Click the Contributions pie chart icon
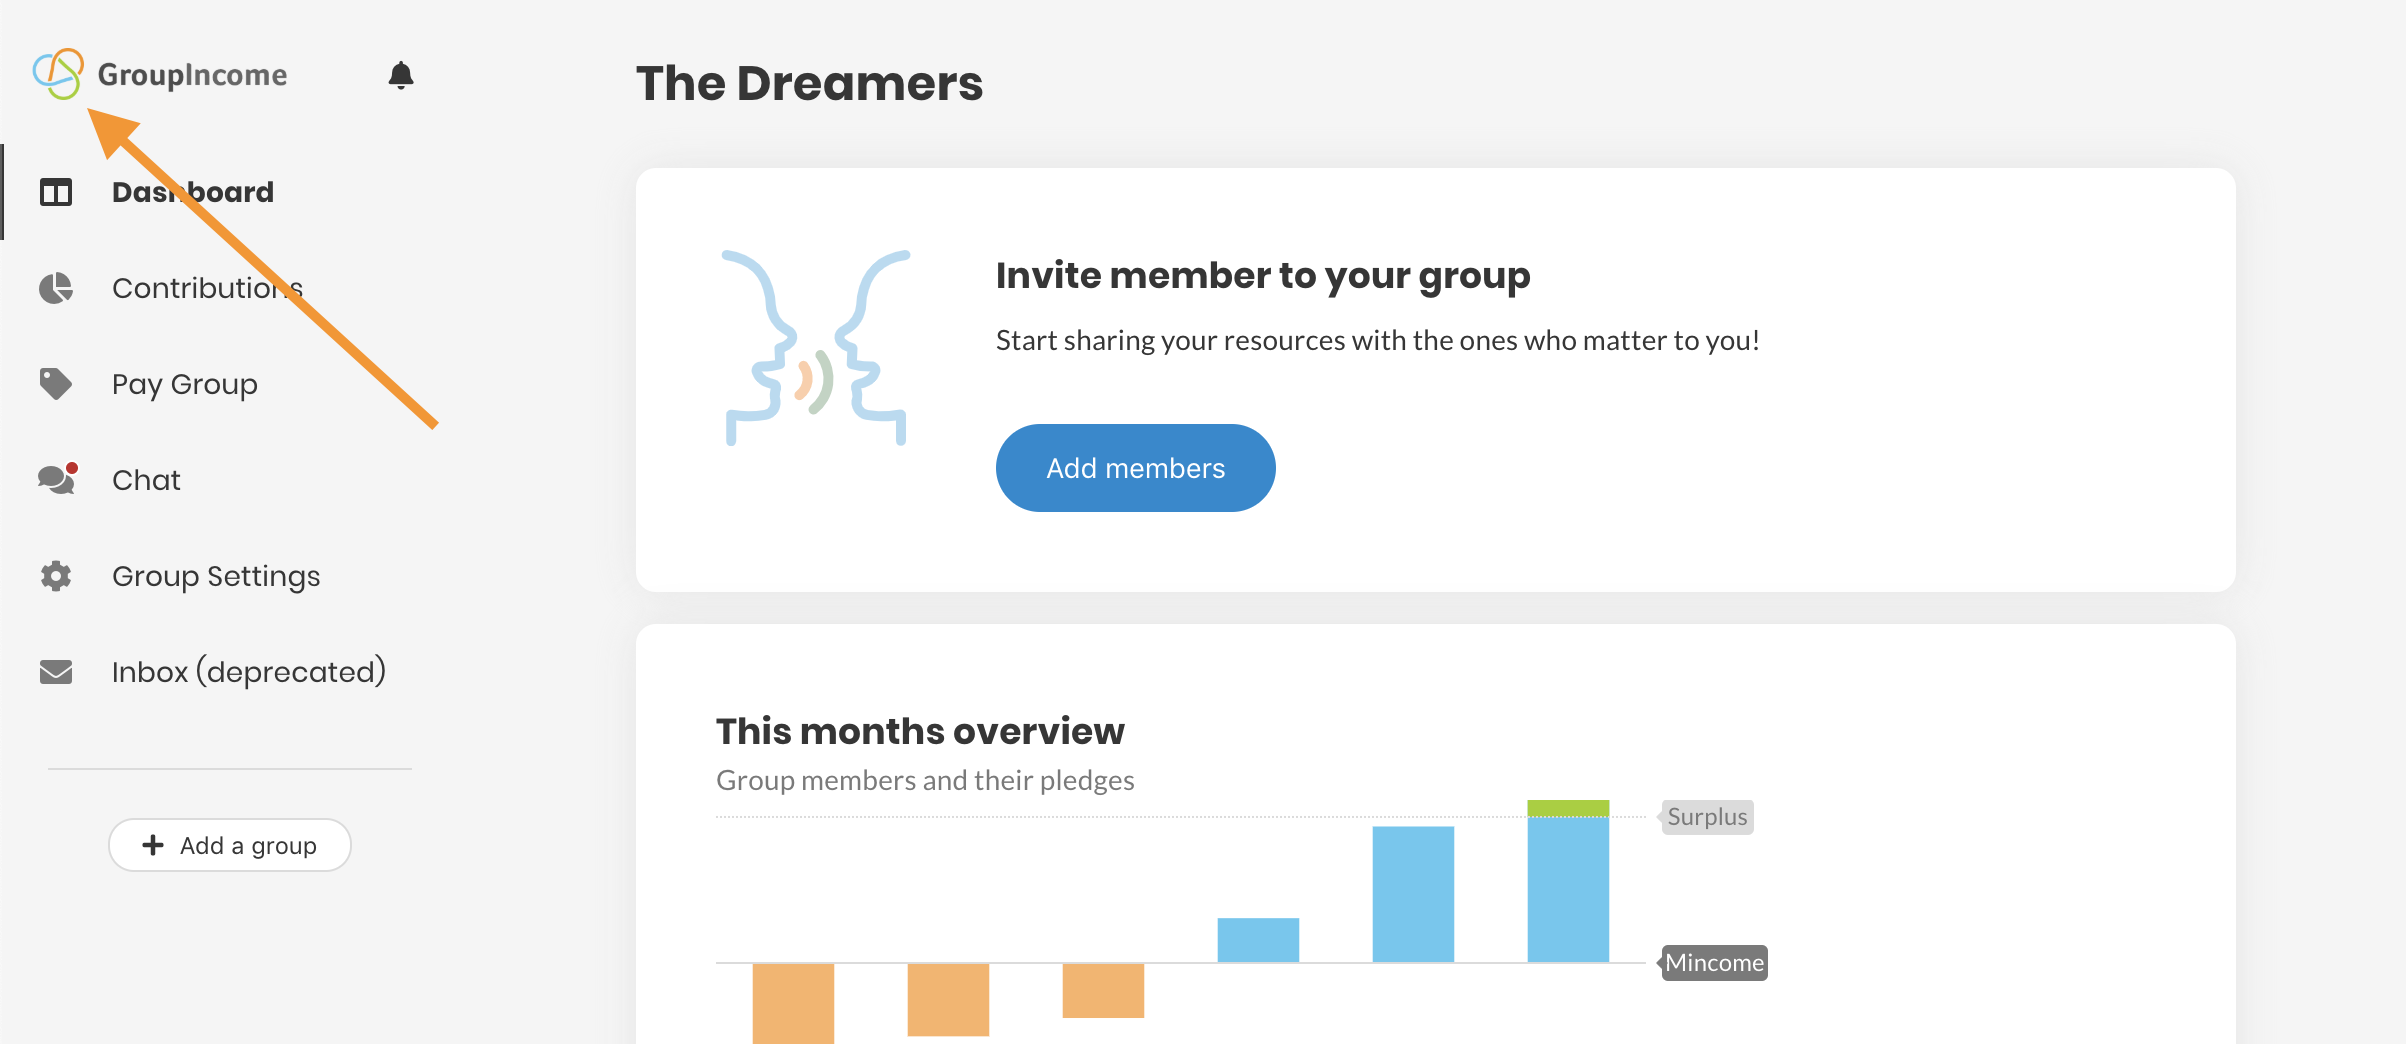 coord(56,288)
